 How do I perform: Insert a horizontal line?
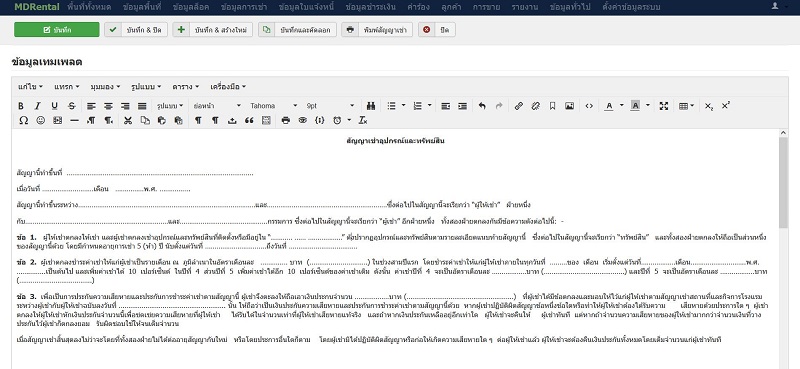coord(74,120)
